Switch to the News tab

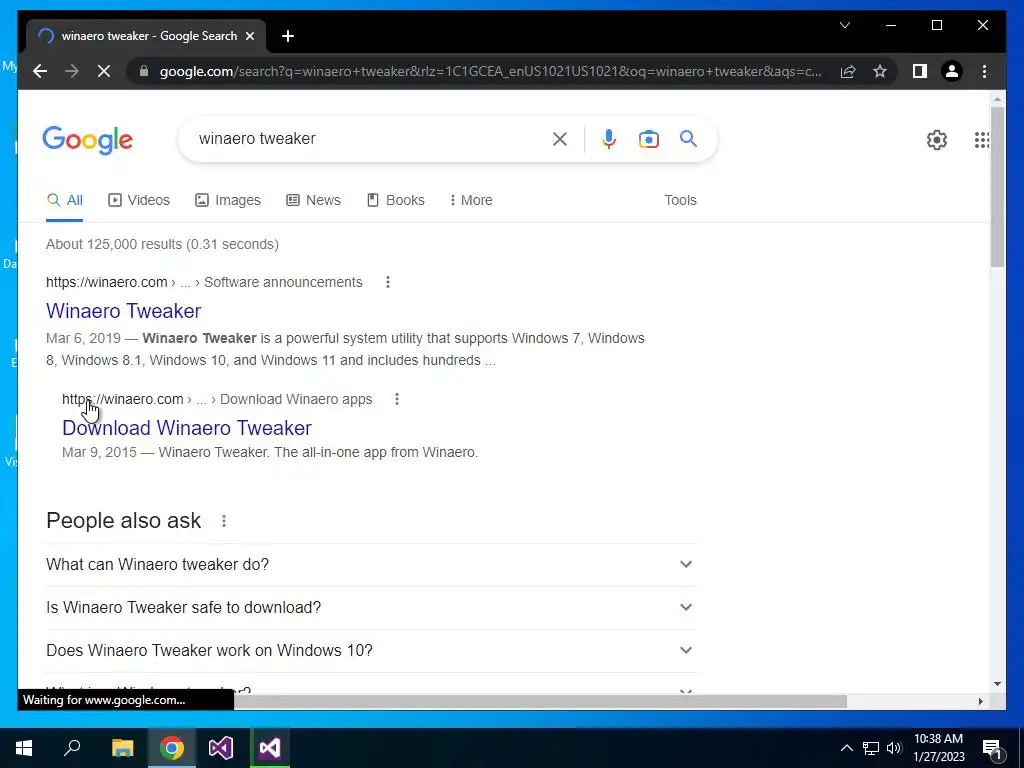pyautogui.click(x=313, y=200)
